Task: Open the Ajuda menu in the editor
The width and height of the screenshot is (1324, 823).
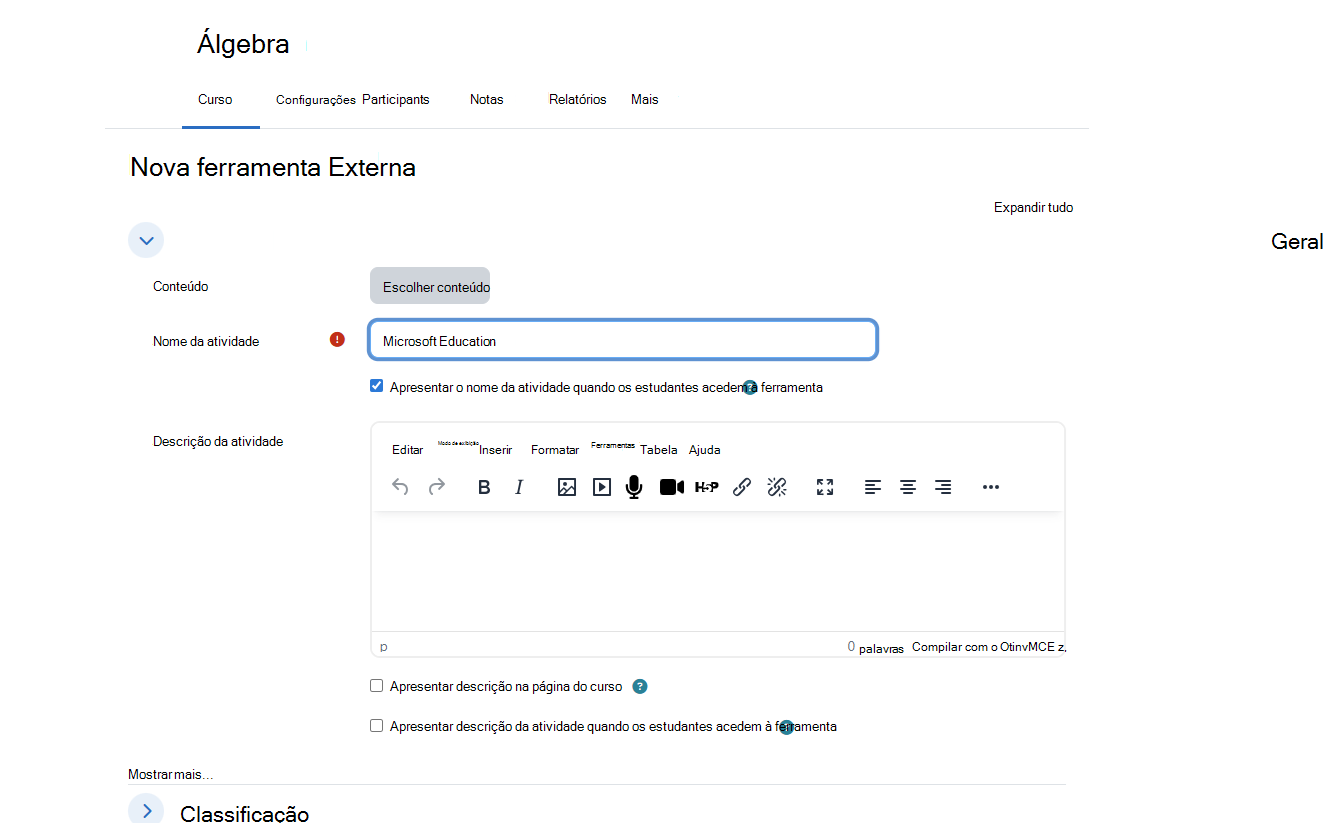Action: click(x=704, y=450)
